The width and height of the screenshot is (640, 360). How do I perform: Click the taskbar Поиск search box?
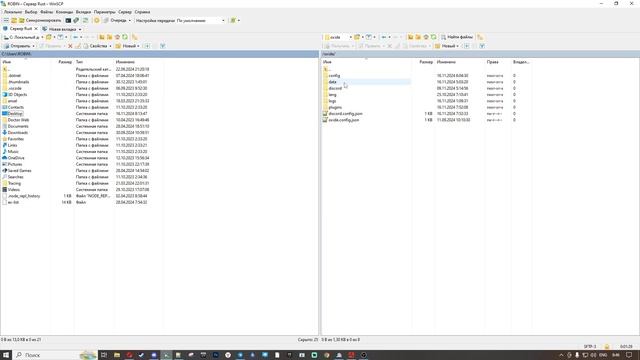[x=55, y=355]
